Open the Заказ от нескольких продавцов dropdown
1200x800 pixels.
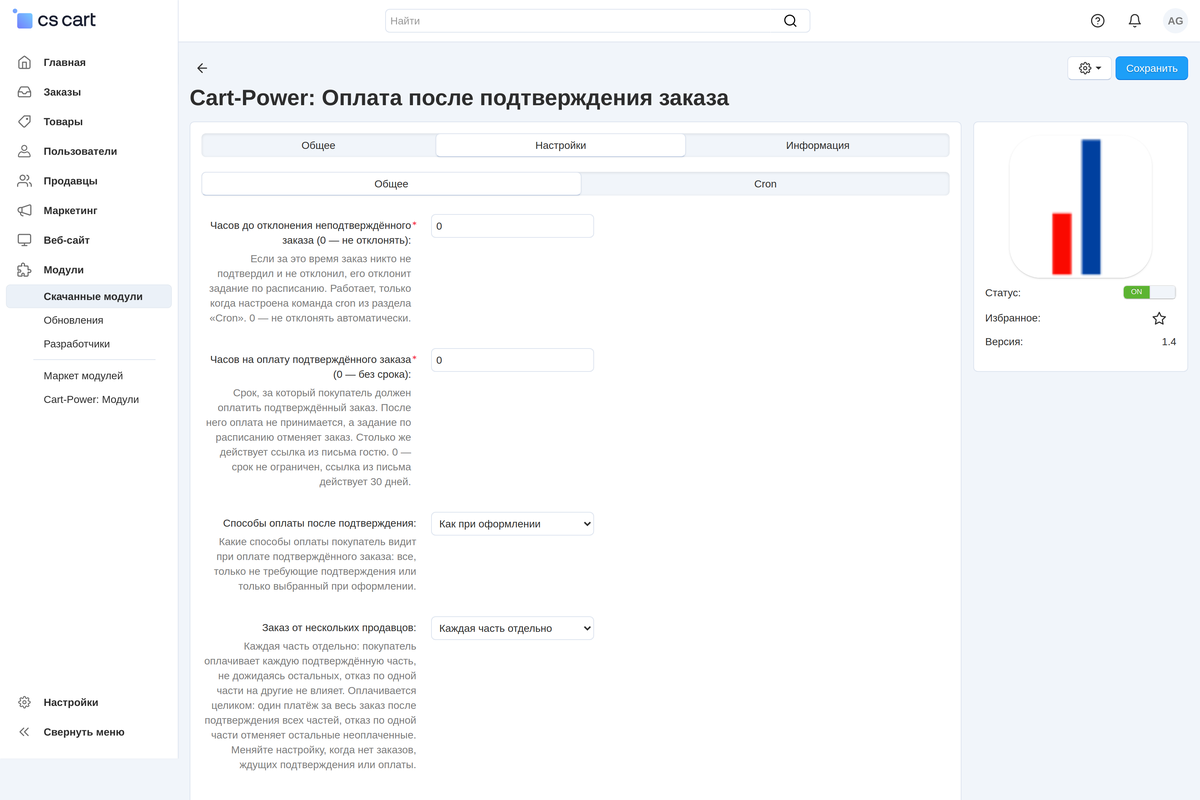(x=512, y=628)
